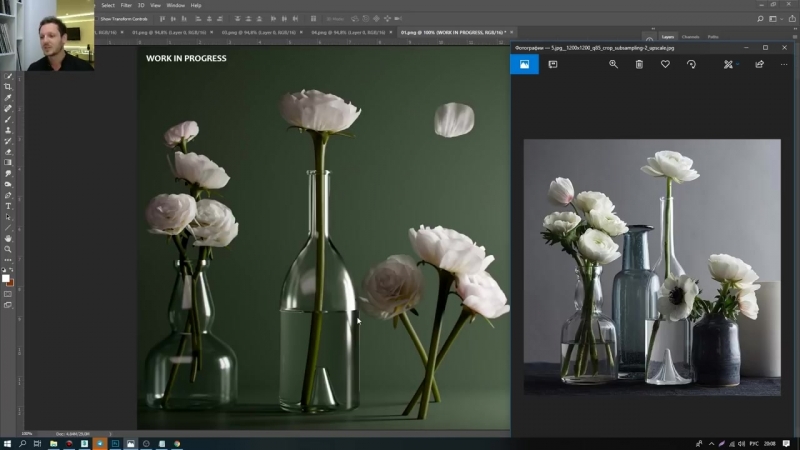Reset to default foreground/background colors
This screenshot has width=800, height=450.
[4, 269]
